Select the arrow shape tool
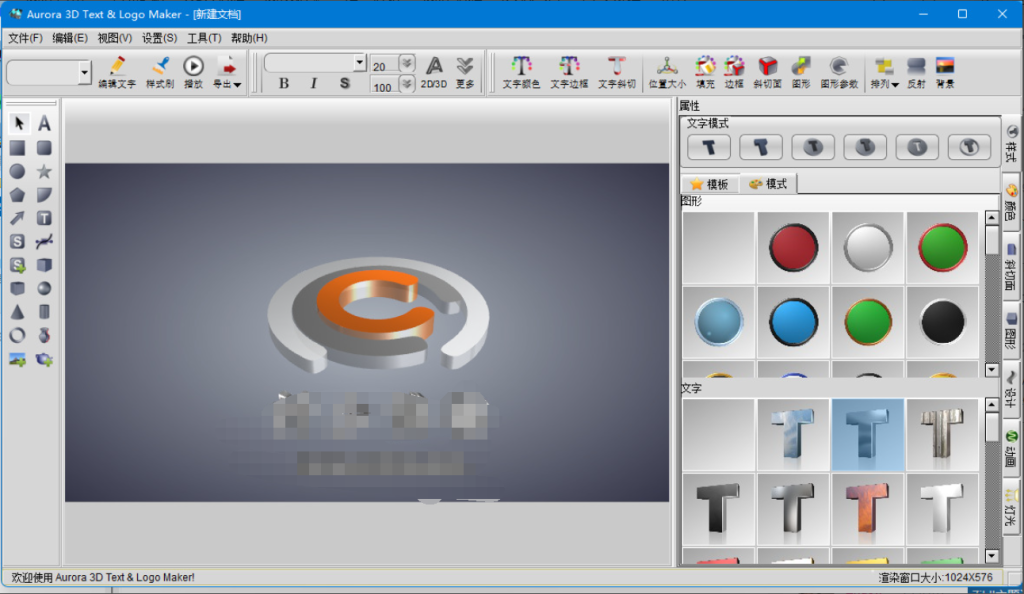The width and height of the screenshot is (1024, 594). pos(18,218)
